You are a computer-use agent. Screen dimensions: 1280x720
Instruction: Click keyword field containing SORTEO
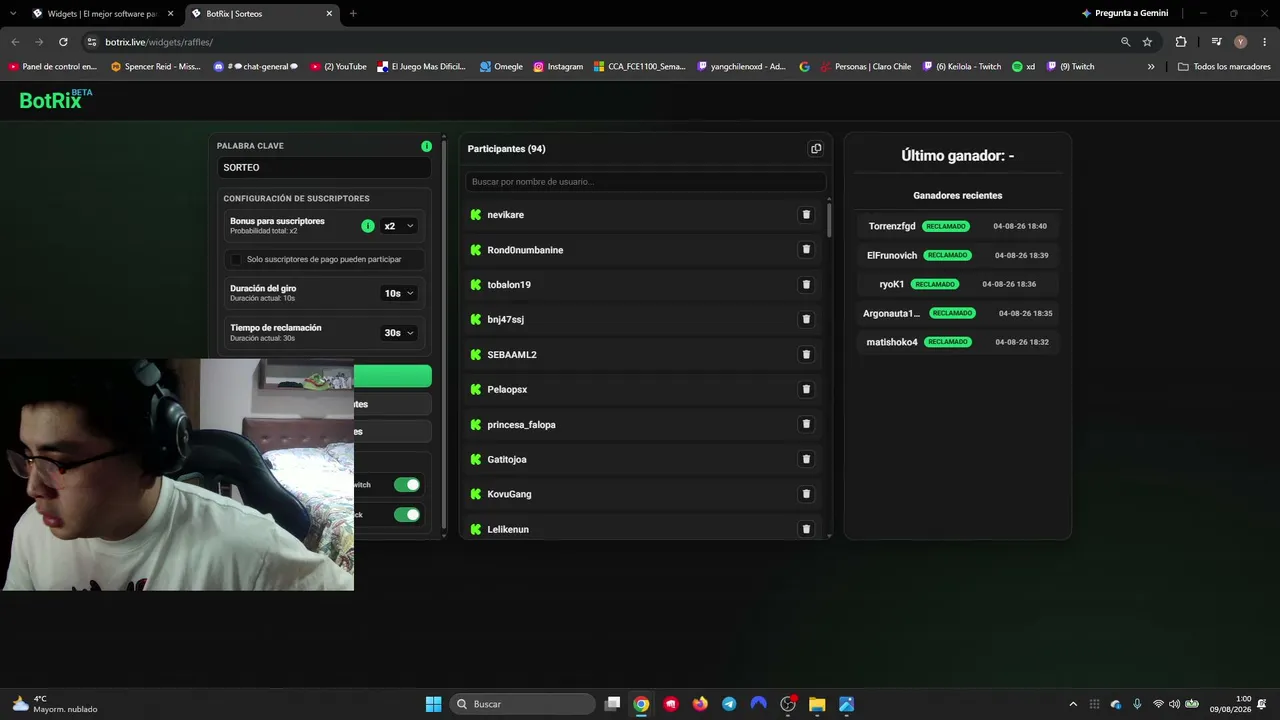coord(325,168)
